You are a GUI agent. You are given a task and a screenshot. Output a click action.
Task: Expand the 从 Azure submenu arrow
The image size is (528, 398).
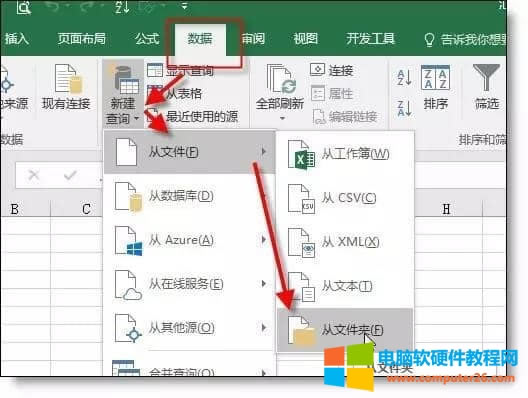pos(264,240)
